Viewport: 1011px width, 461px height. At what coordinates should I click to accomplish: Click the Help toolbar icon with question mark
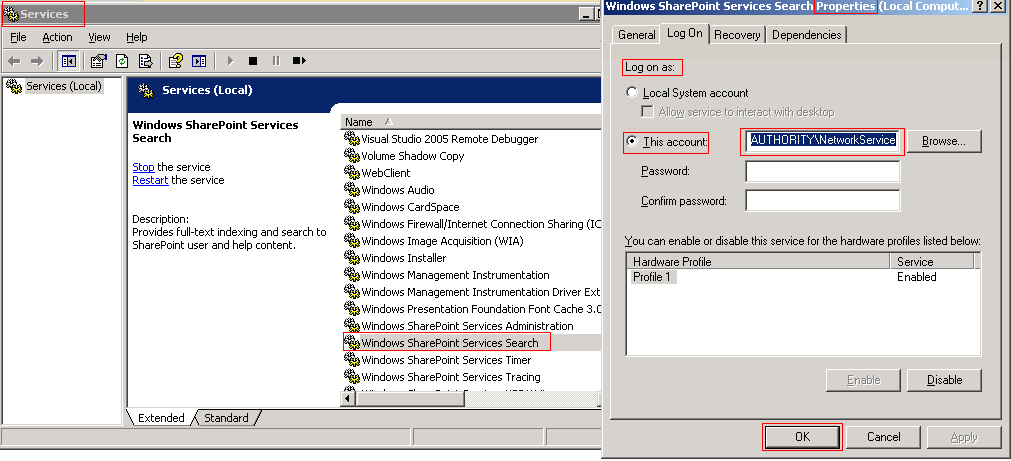(175, 61)
